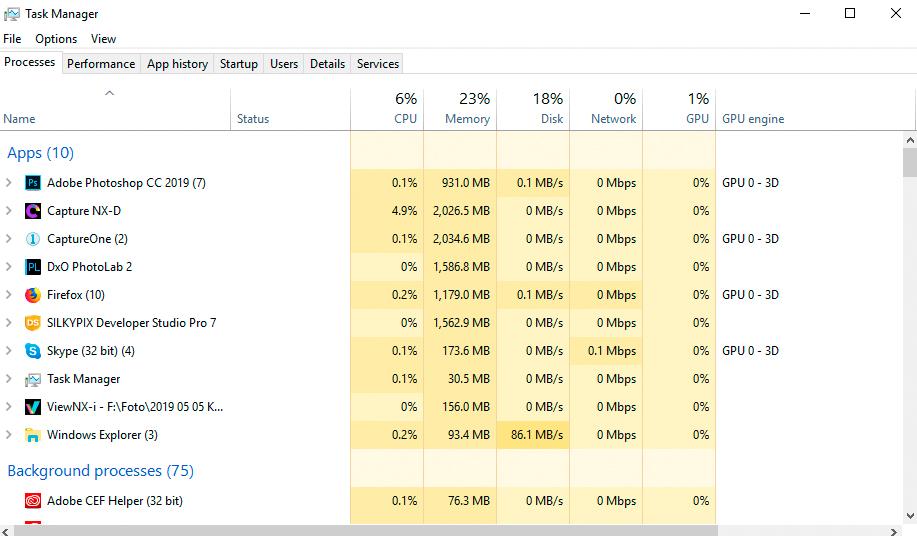Screen dimensions: 917x536
Task: Sort processes by CPU column
Action: 387,109
